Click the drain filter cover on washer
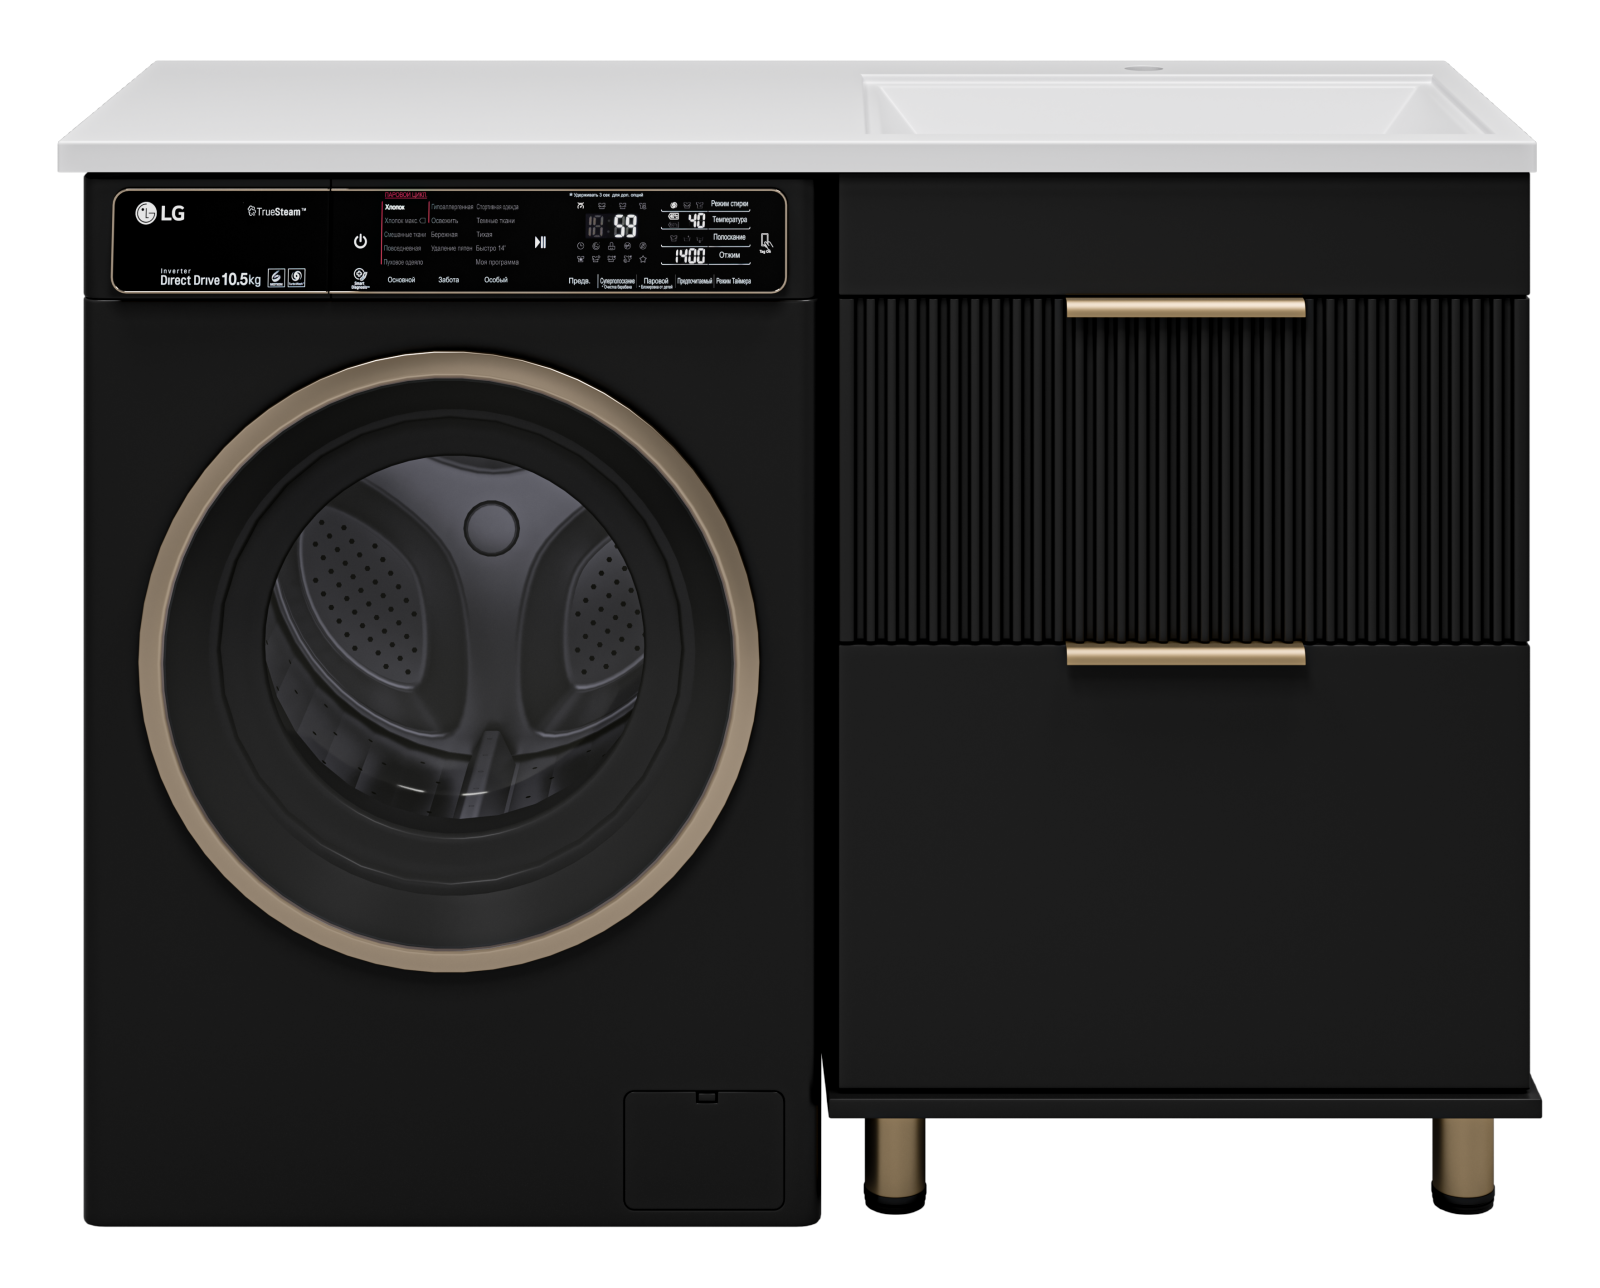Screen dimensions: 1600x1288 coord(704,1150)
